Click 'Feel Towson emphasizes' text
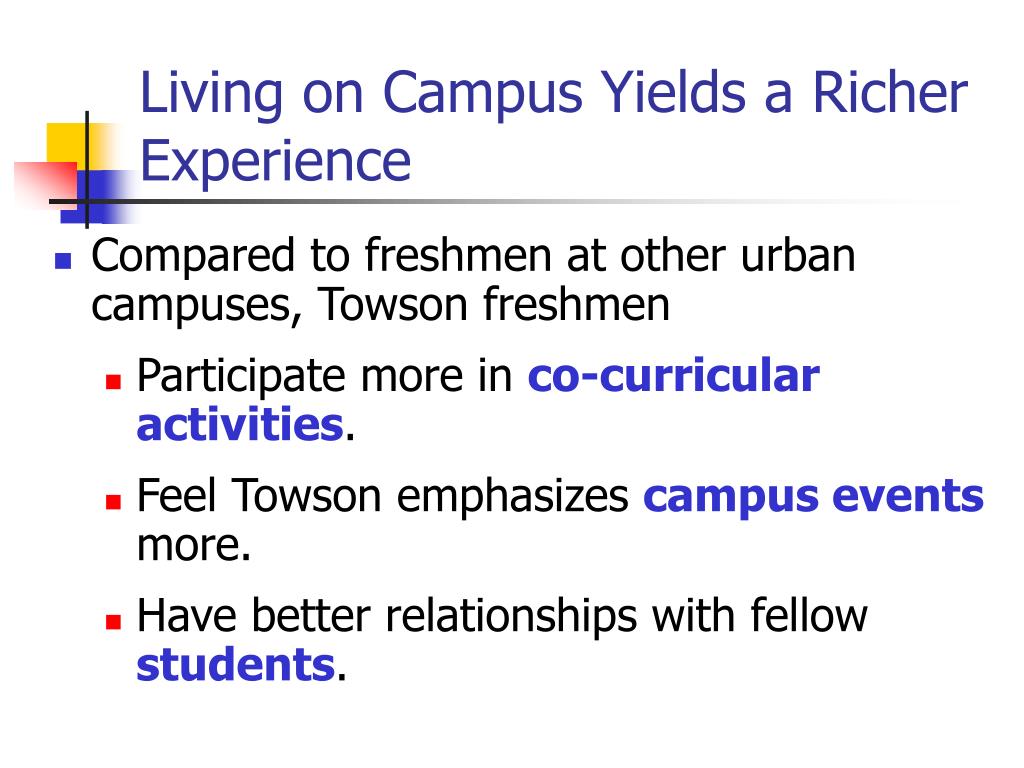 pos(383,496)
